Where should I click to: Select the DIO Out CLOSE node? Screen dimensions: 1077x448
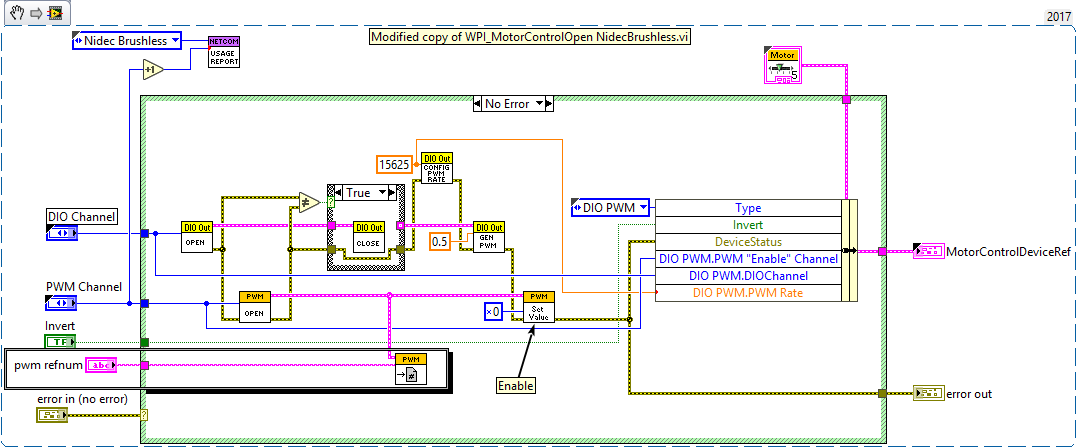point(369,237)
